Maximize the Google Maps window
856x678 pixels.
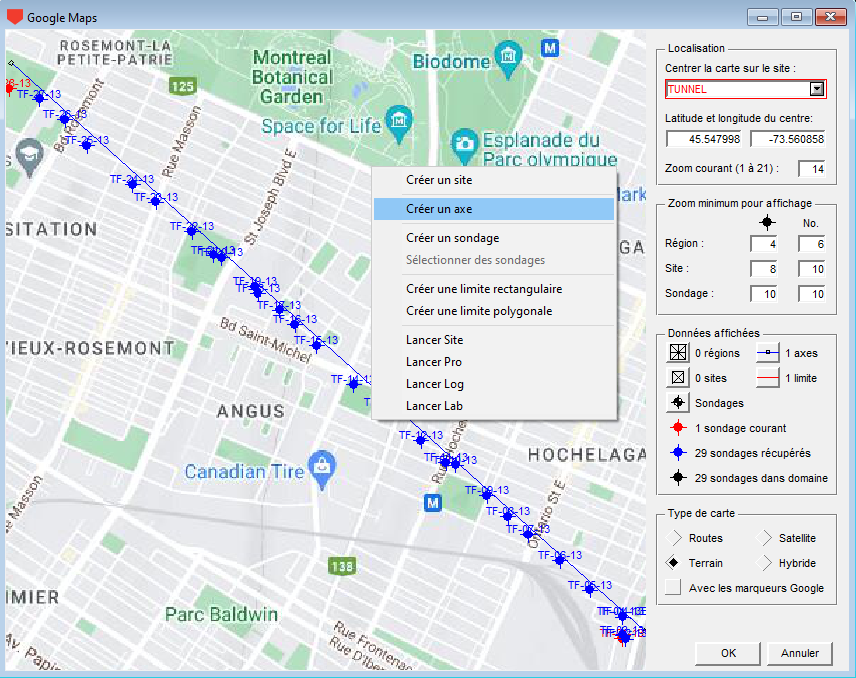point(796,17)
